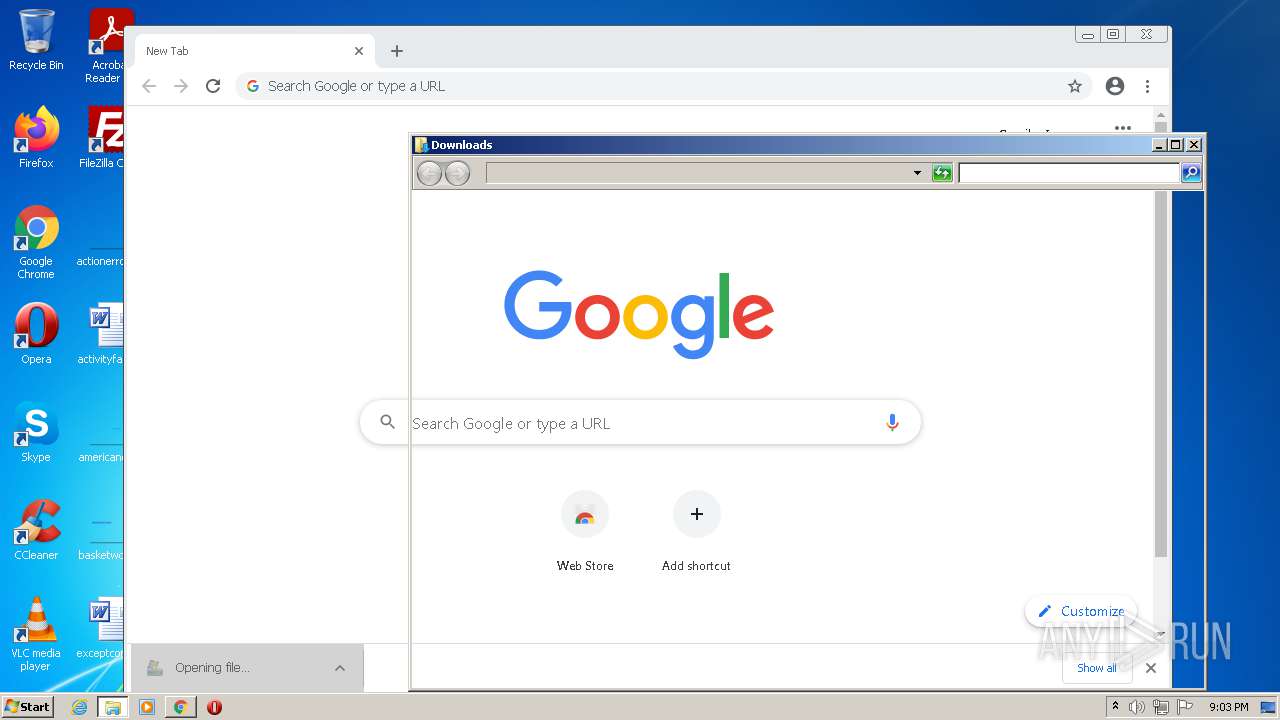Click search magnifier in Google box
This screenshot has height=720, width=1280.
pyautogui.click(x=388, y=423)
